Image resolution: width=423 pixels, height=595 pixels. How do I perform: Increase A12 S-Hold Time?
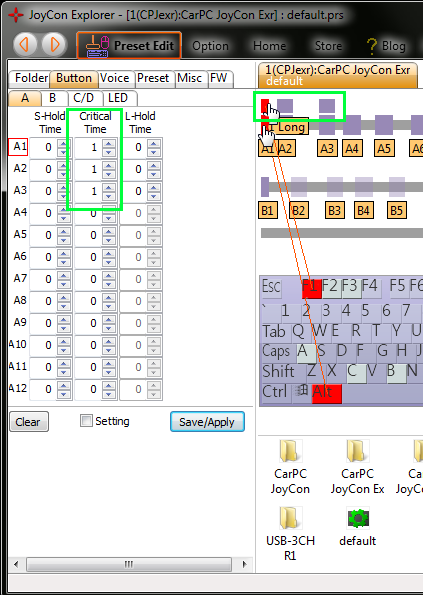[x=63, y=385]
